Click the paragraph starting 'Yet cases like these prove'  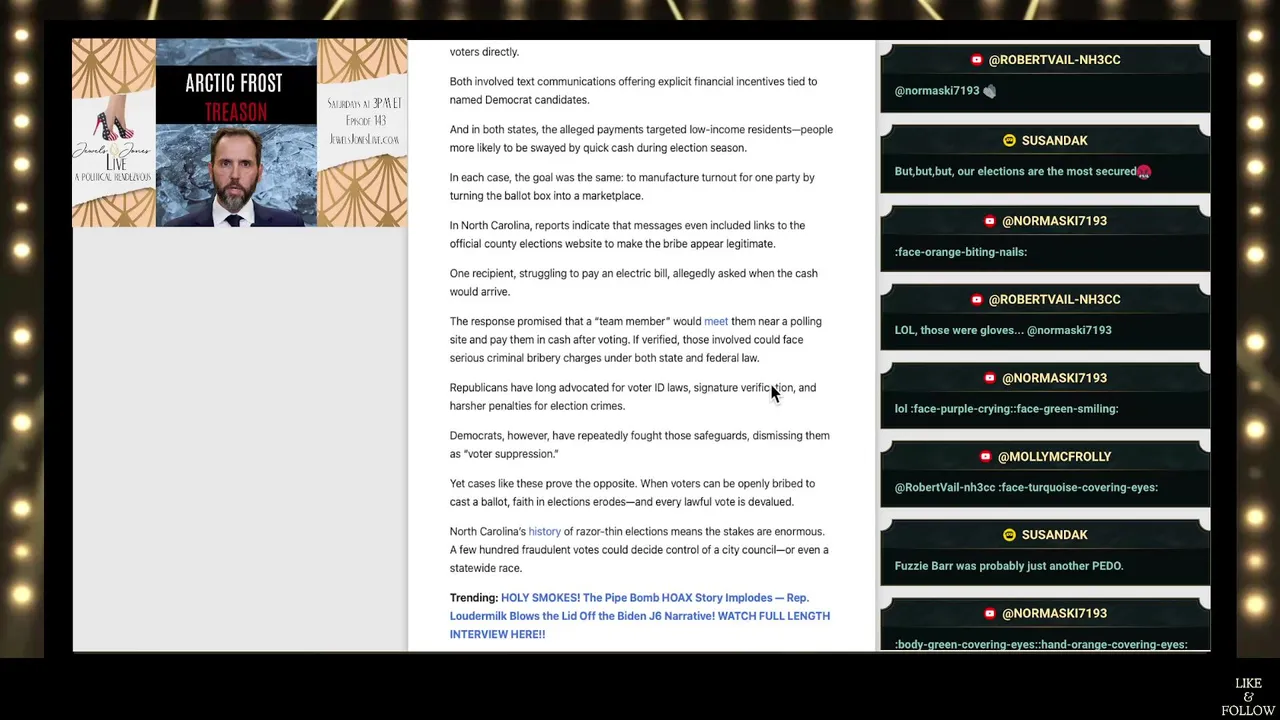tap(632, 493)
